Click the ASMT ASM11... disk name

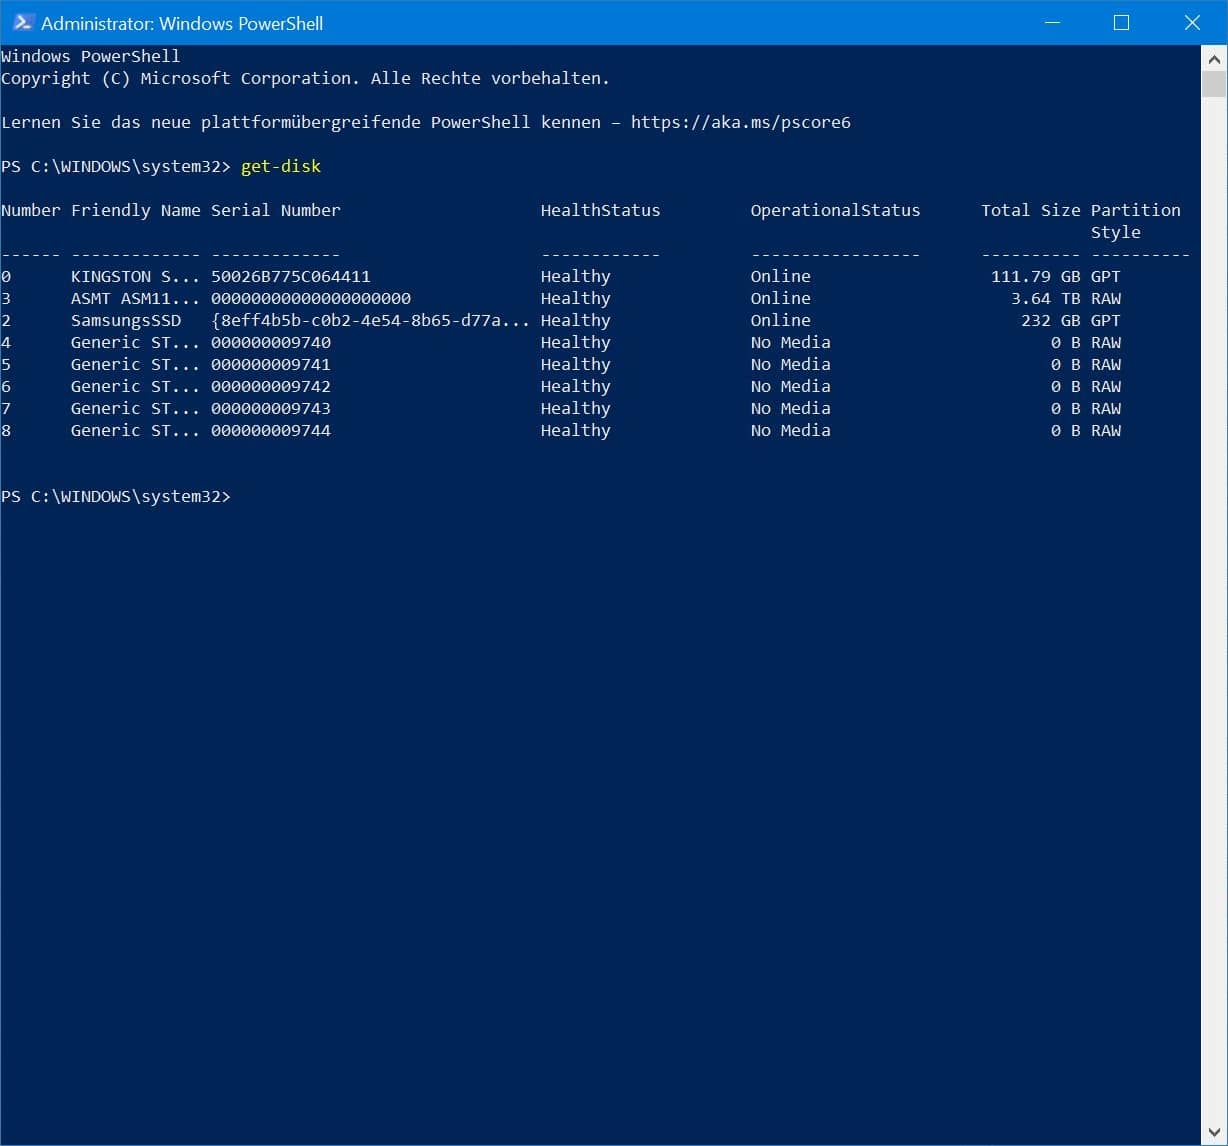coord(136,298)
